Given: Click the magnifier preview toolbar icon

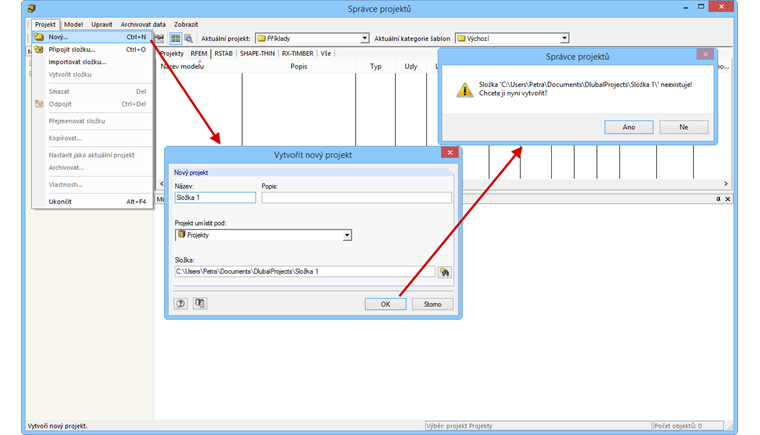Looking at the screenshot, I should [189, 38].
